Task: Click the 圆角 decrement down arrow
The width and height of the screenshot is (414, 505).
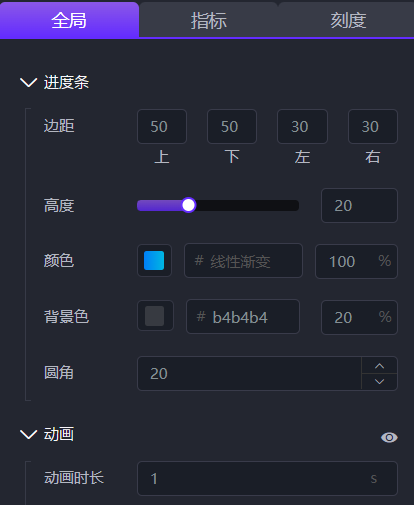Action: tap(379, 382)
